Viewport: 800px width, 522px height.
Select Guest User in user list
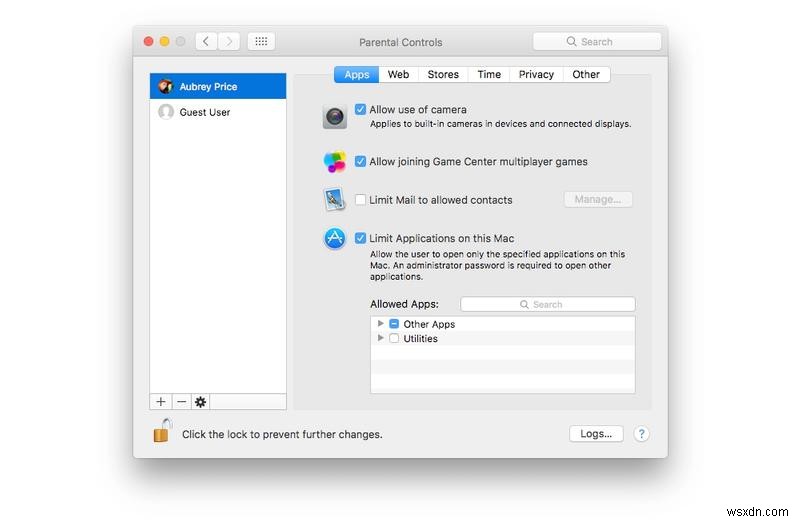coord(218,112)
